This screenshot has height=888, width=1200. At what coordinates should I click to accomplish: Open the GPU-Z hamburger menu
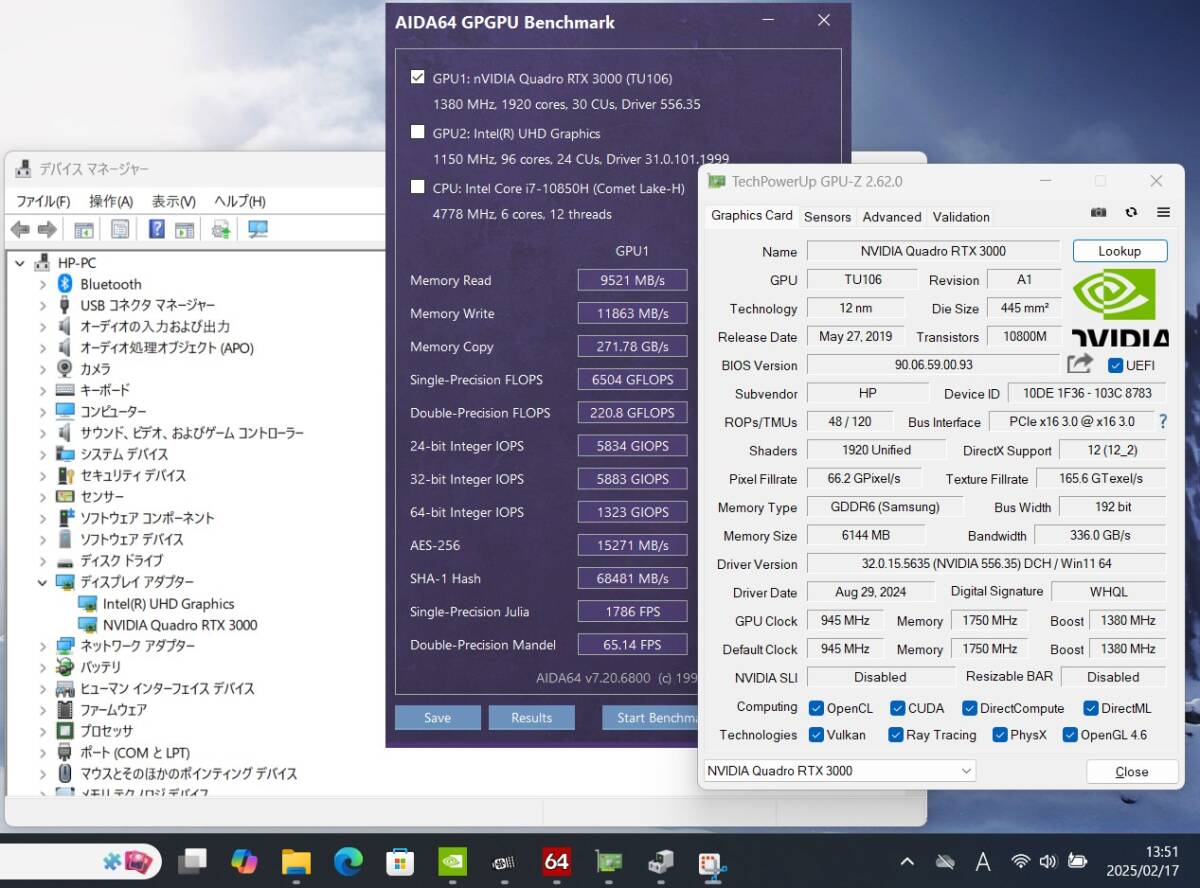[x=1163, y=212]
